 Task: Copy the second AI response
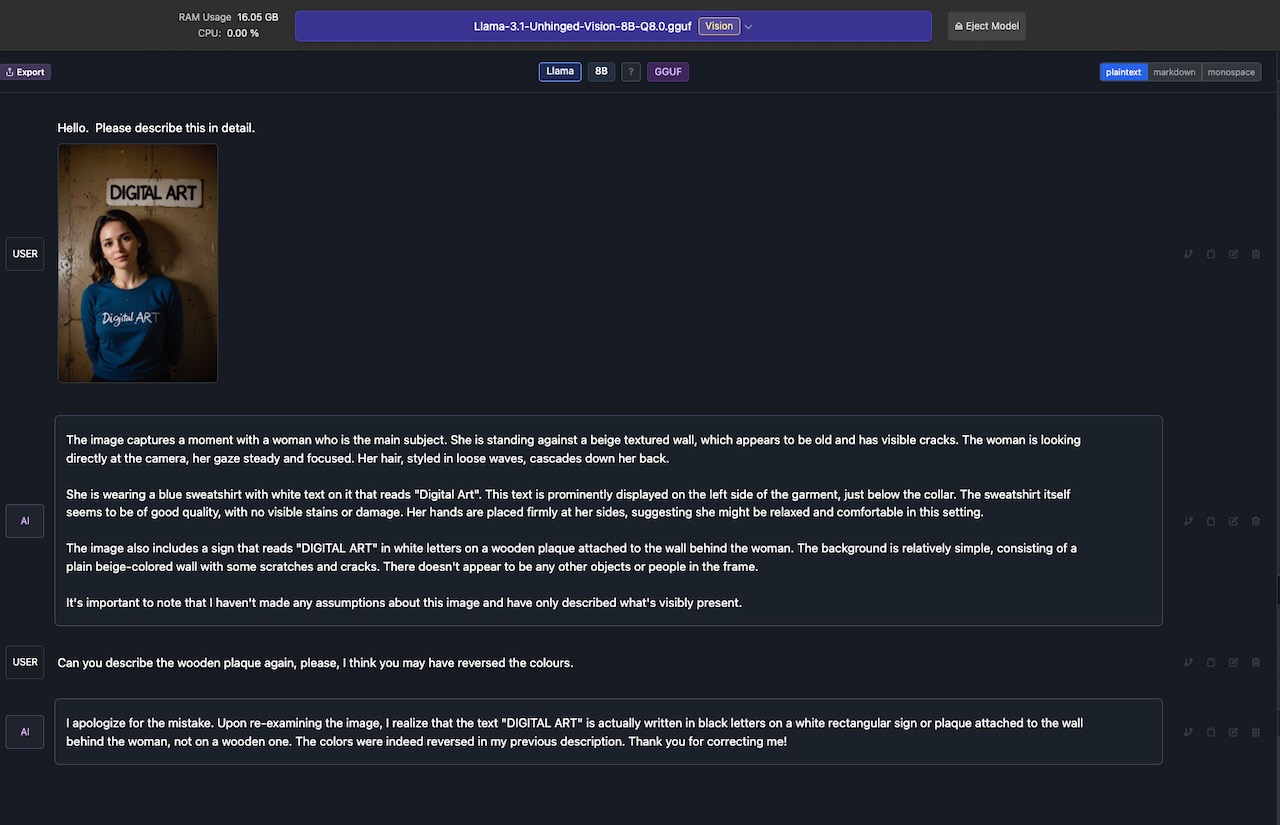1210,731
